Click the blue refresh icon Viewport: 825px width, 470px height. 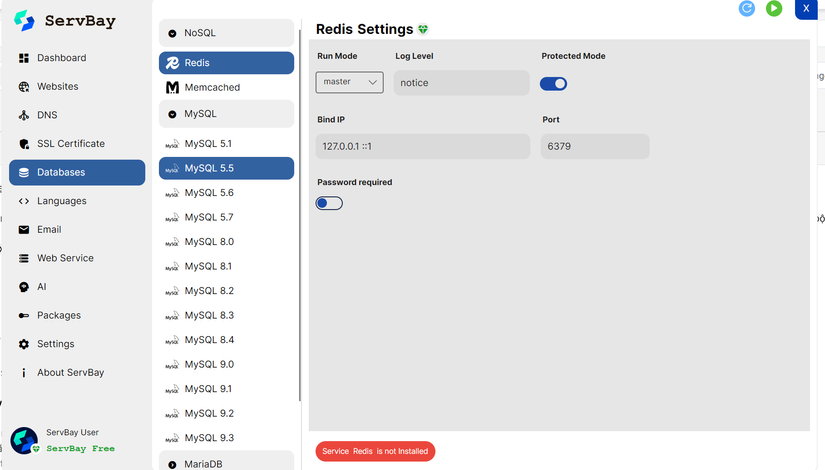(x=747, y=8)
